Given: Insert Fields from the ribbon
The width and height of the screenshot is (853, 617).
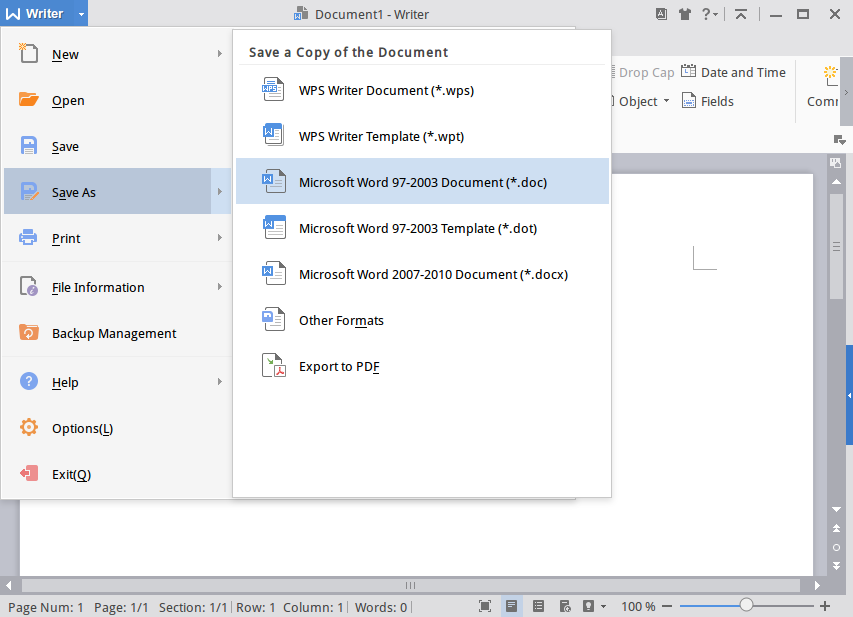Looking at the screenshot, I should click(x=708, y=101).
